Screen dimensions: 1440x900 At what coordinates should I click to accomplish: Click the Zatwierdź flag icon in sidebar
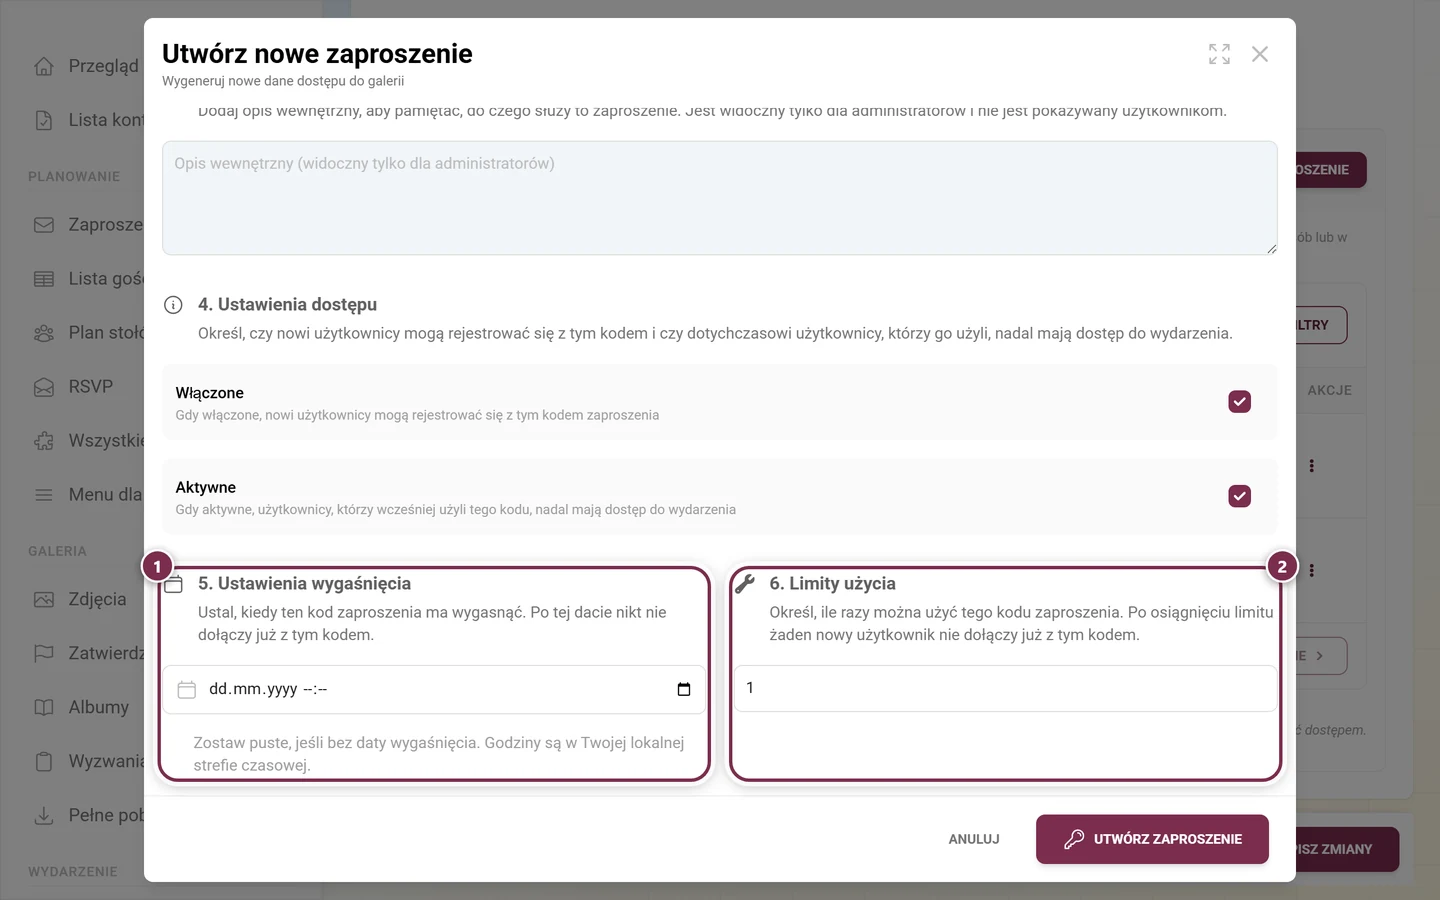coord(44,654)
